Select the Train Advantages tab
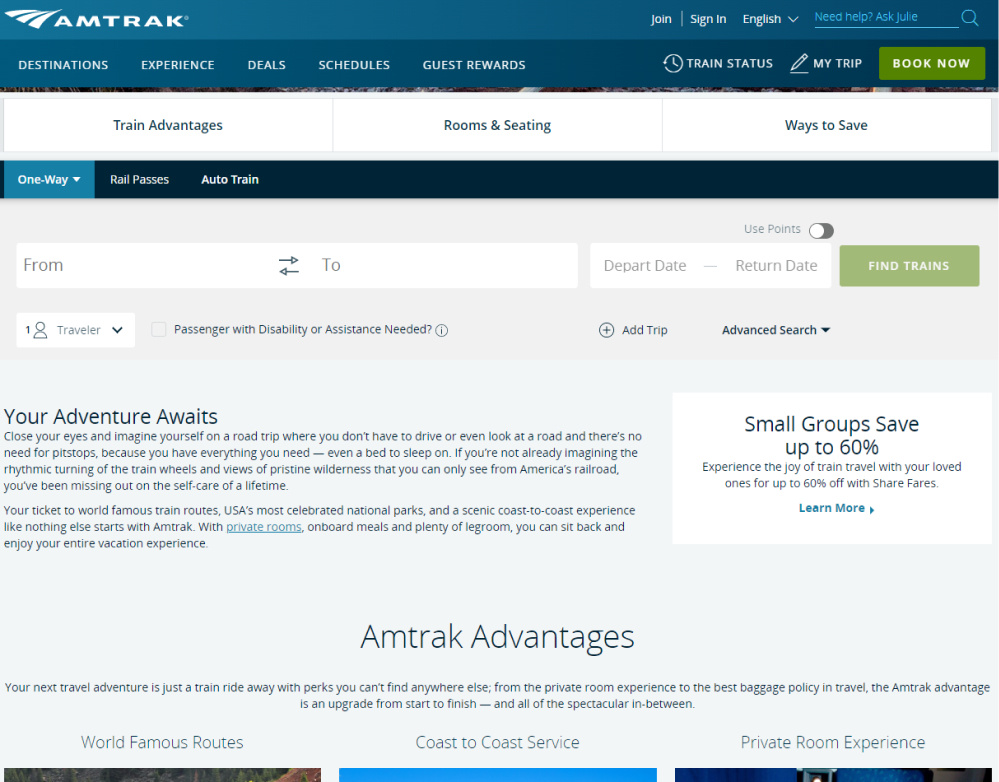Screen dimensions: 999x782 click(168, 125)
